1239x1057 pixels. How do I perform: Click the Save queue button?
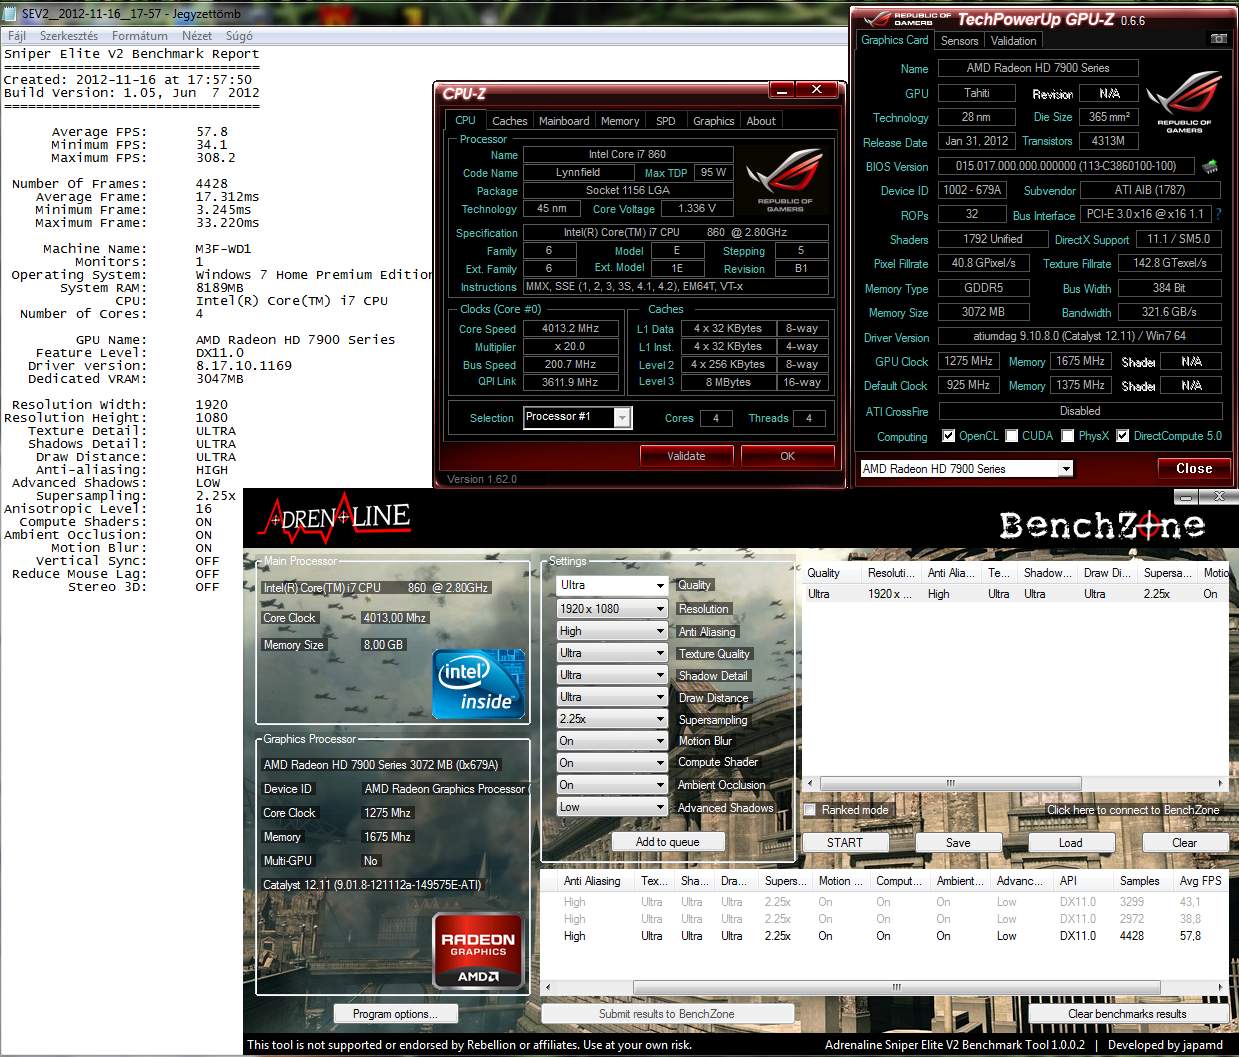pos(958,842)
